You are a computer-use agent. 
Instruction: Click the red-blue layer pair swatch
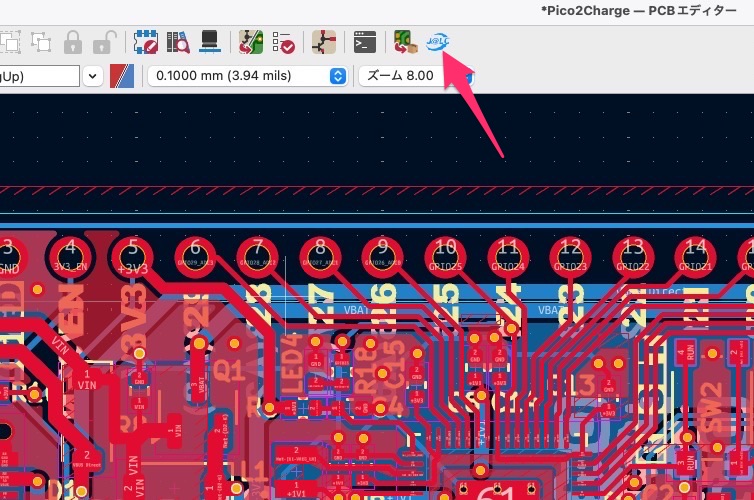click(122, 76)
